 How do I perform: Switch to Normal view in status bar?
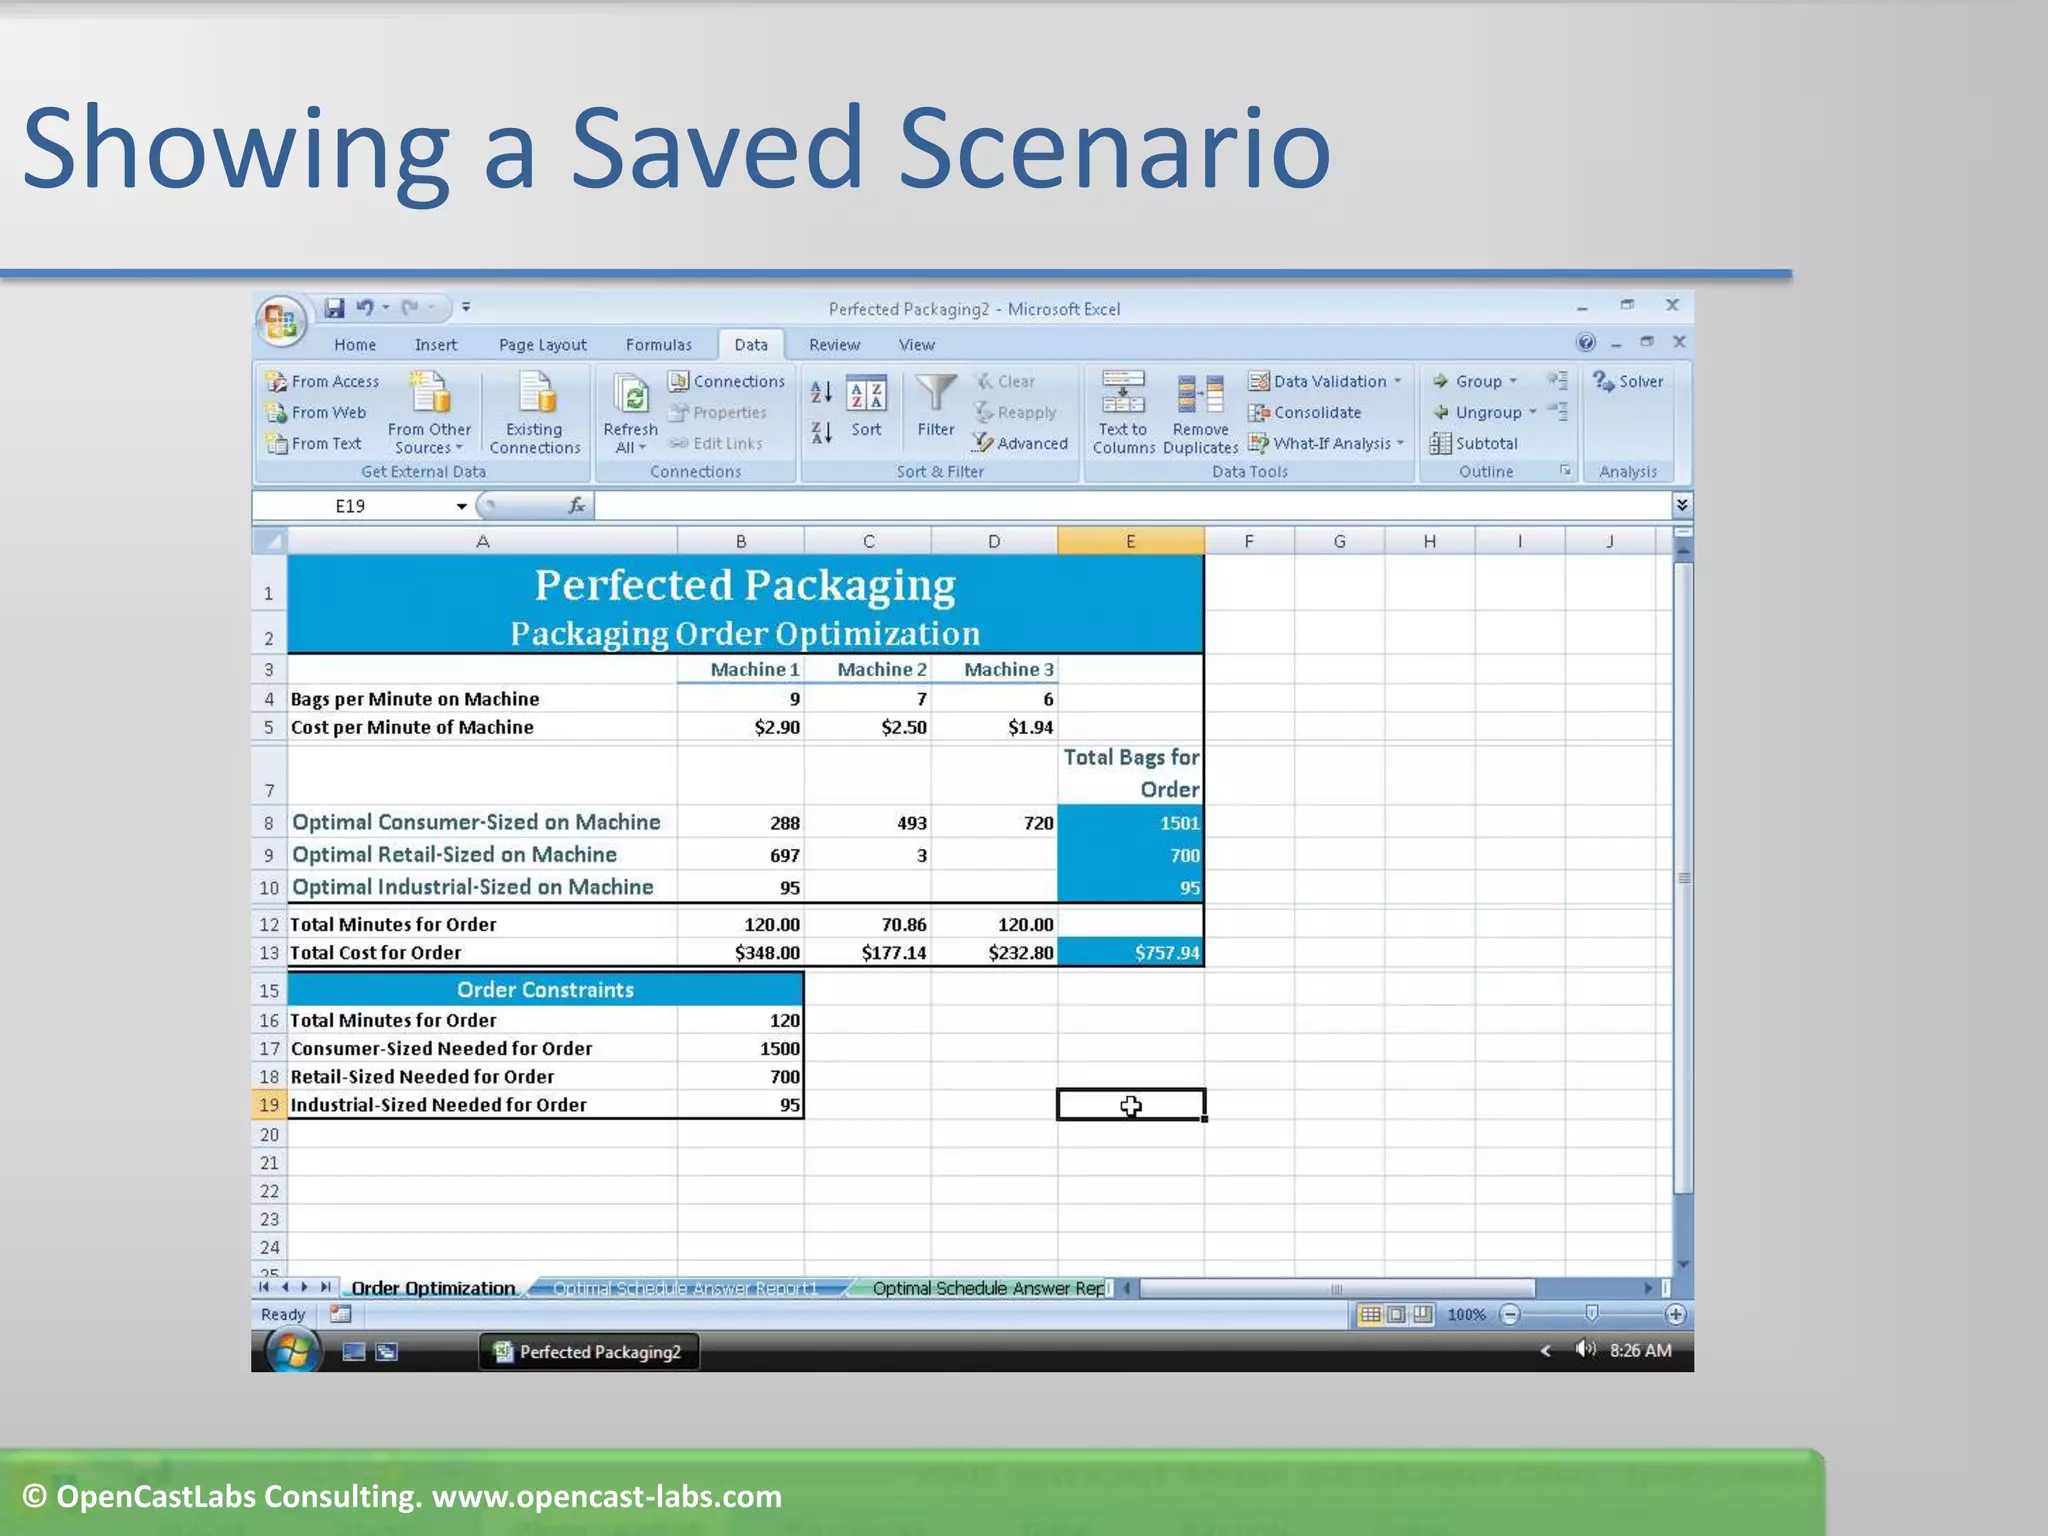click(x=1369, y=1314)
